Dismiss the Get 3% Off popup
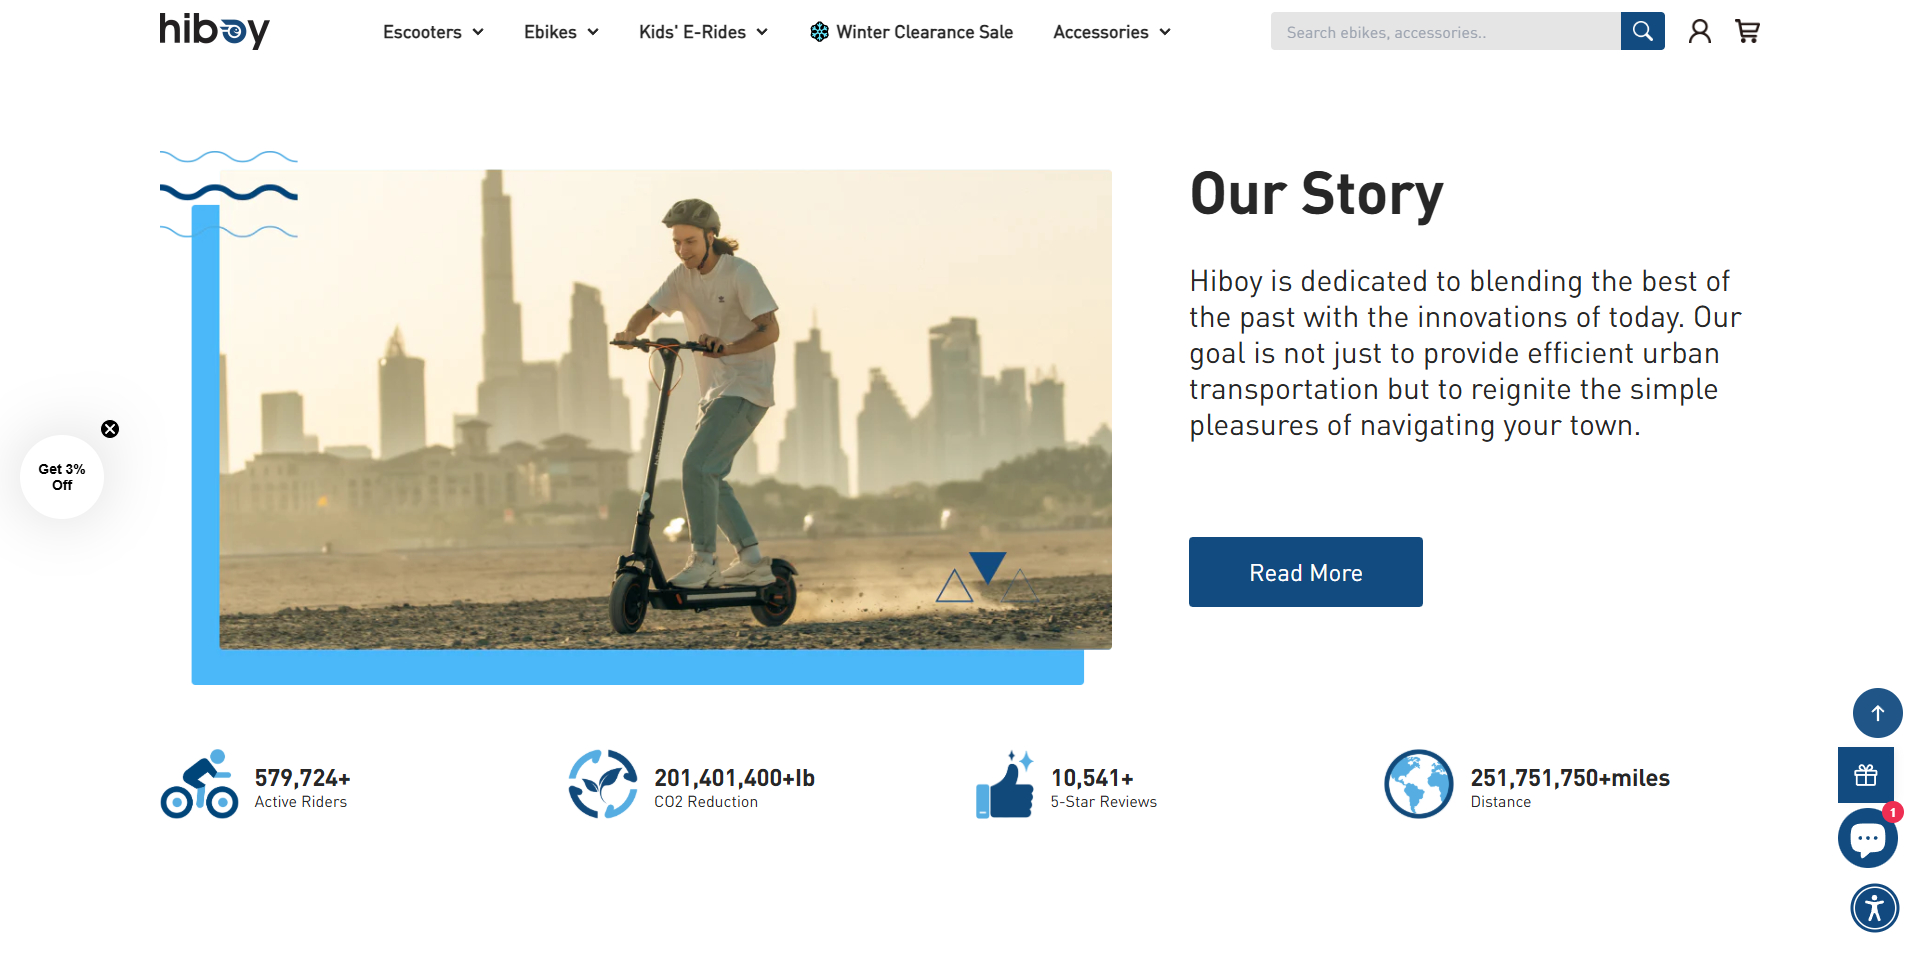Screen dimensions: 1920x953 [110, 429]
